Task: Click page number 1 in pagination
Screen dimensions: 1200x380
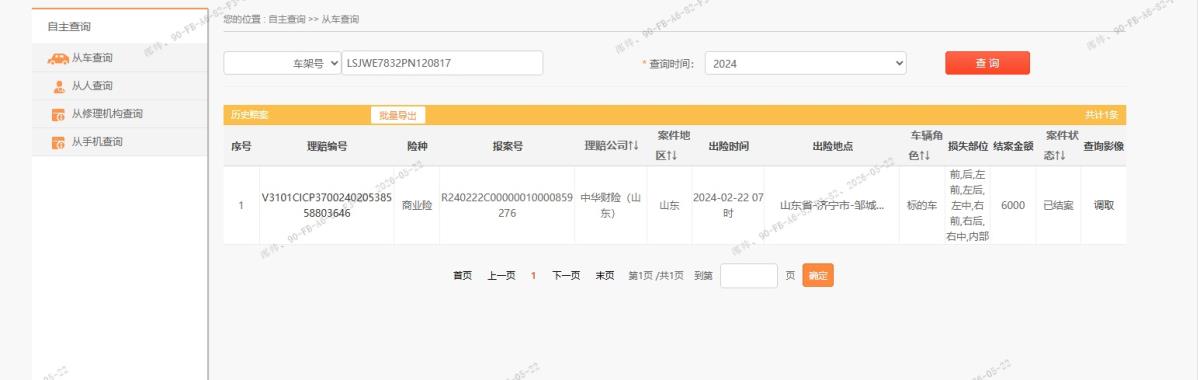Action: [534, 275]
